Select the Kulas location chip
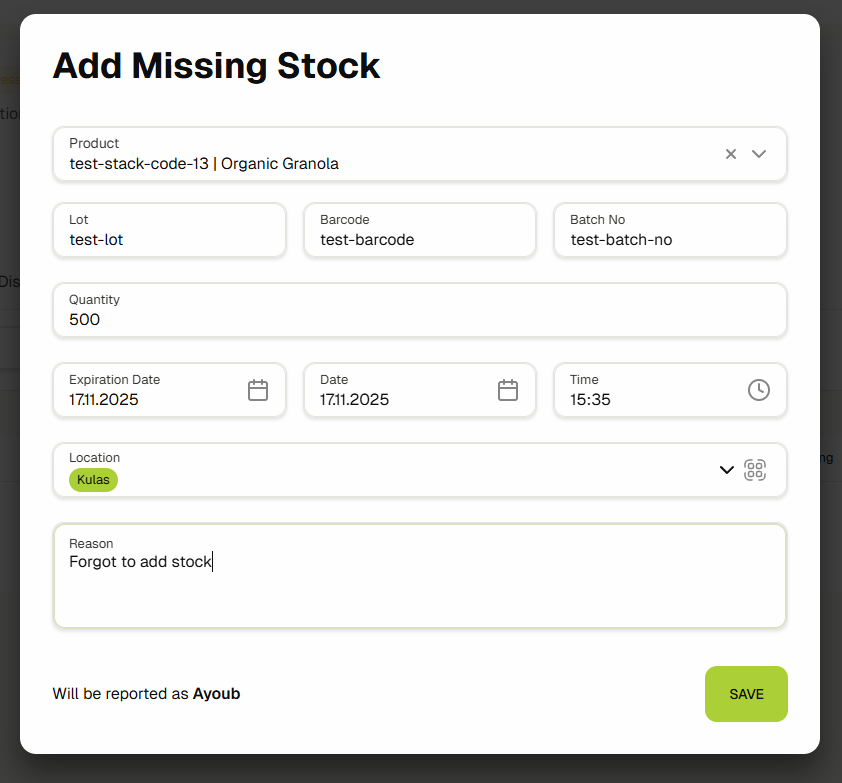The height and width of the screenshot is (783, 842). (x=93, y=480)
